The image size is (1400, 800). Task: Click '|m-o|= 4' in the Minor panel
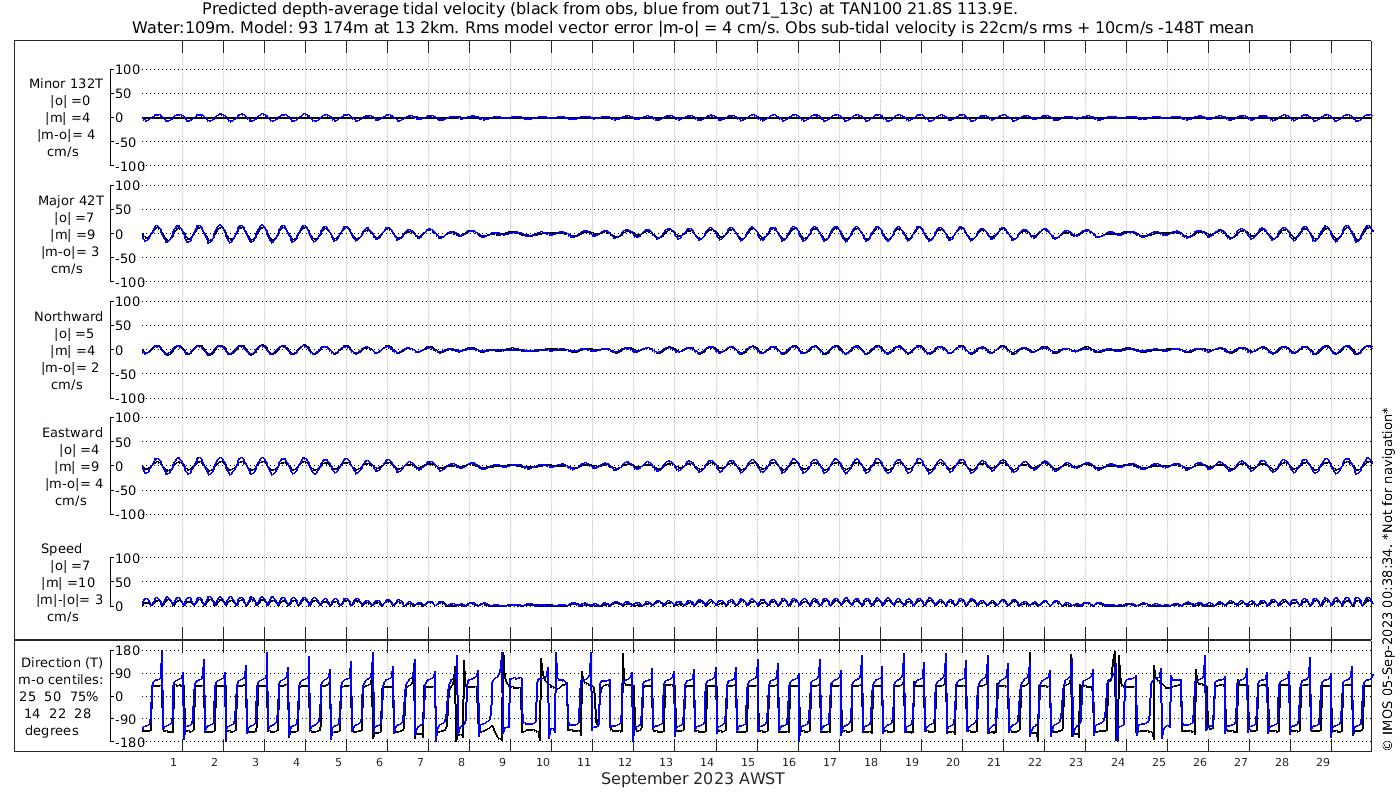coord(68,135)
